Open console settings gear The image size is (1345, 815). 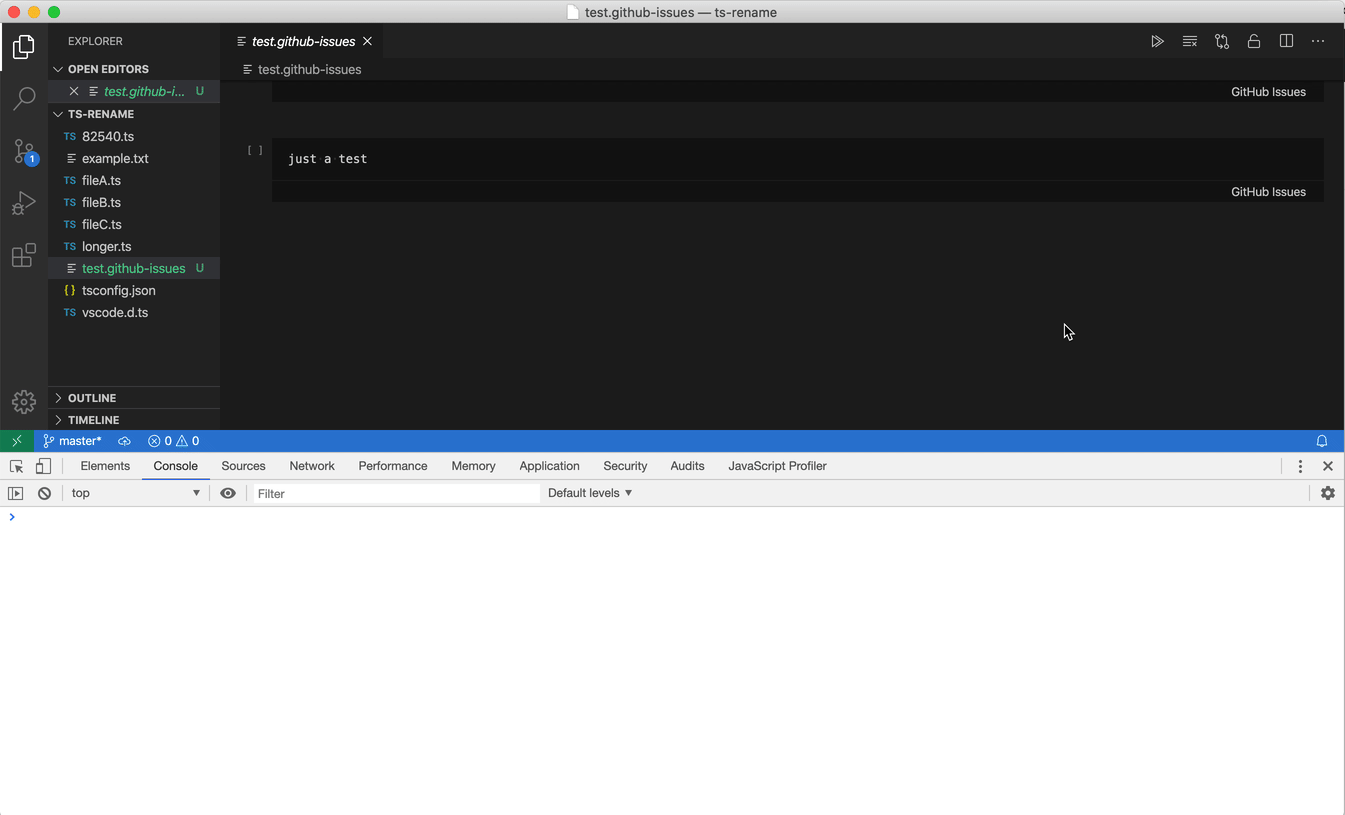click(1328, 493)
